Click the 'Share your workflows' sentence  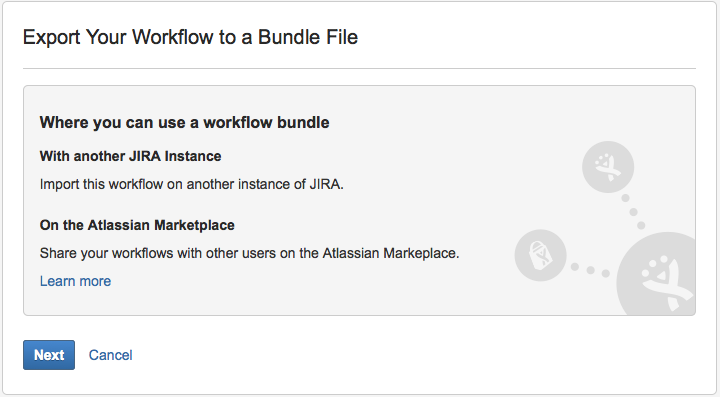[x=249, y=253]
